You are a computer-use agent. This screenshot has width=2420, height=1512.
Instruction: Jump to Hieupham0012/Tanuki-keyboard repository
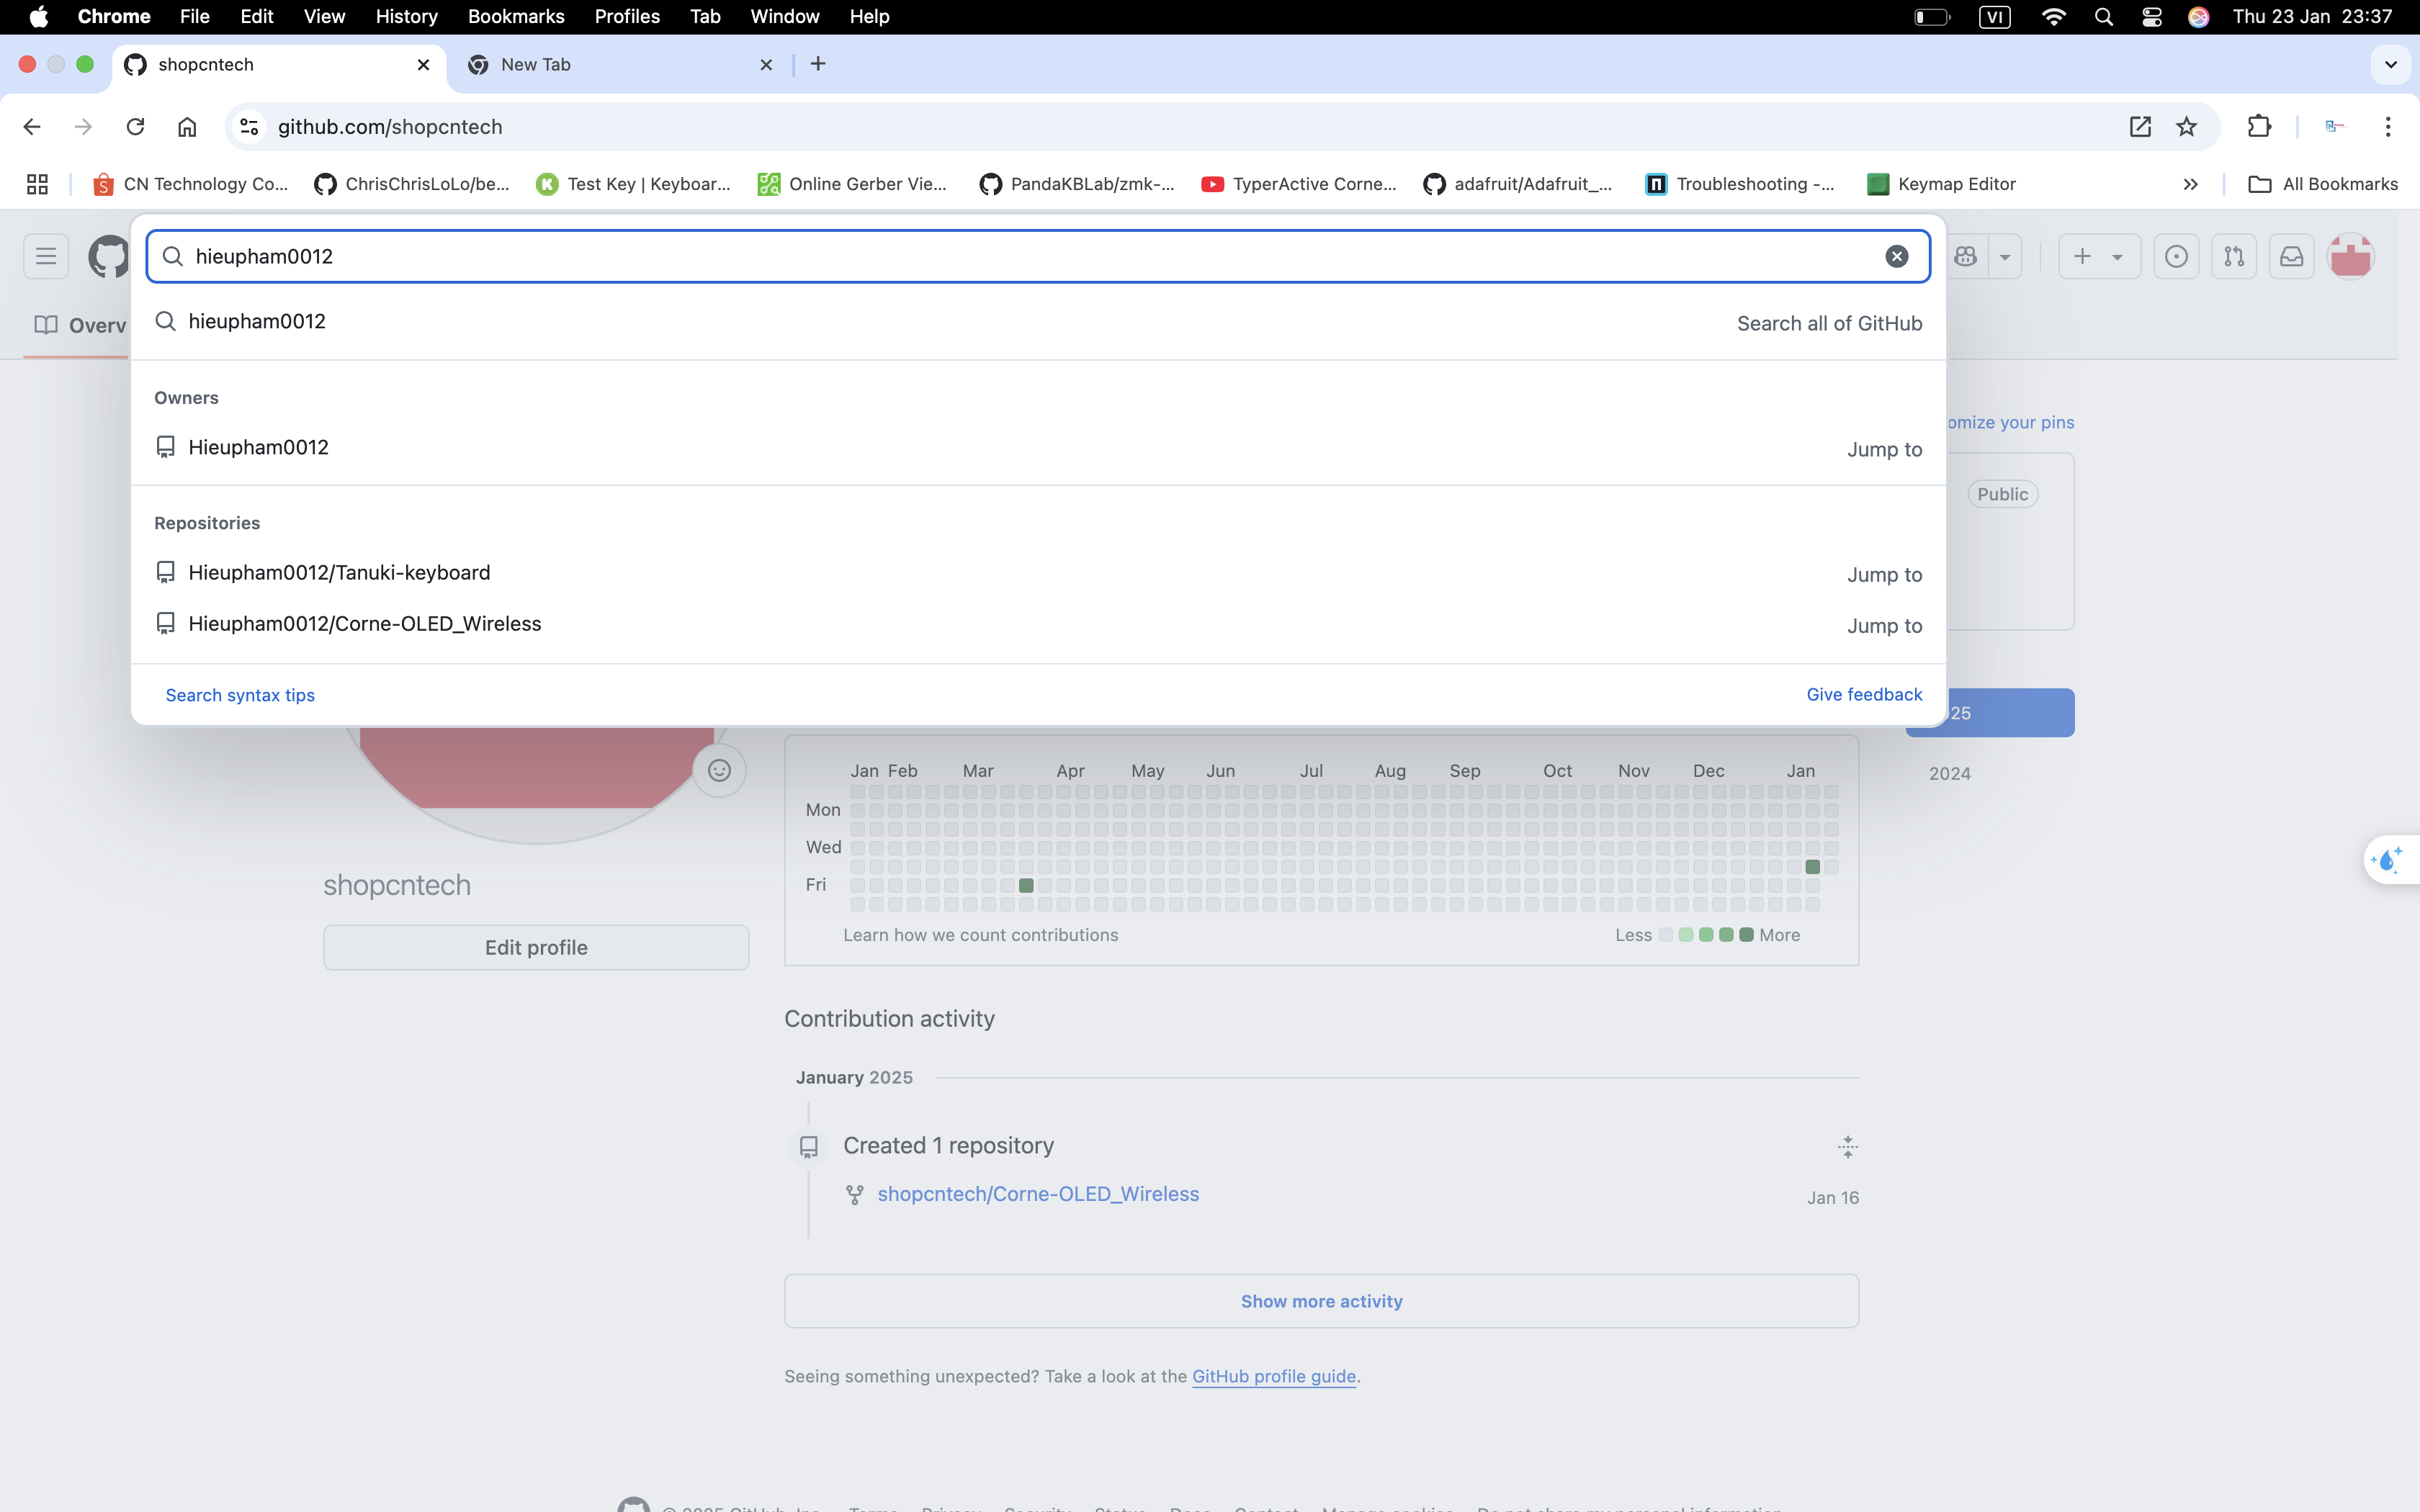click(1038, 573)
